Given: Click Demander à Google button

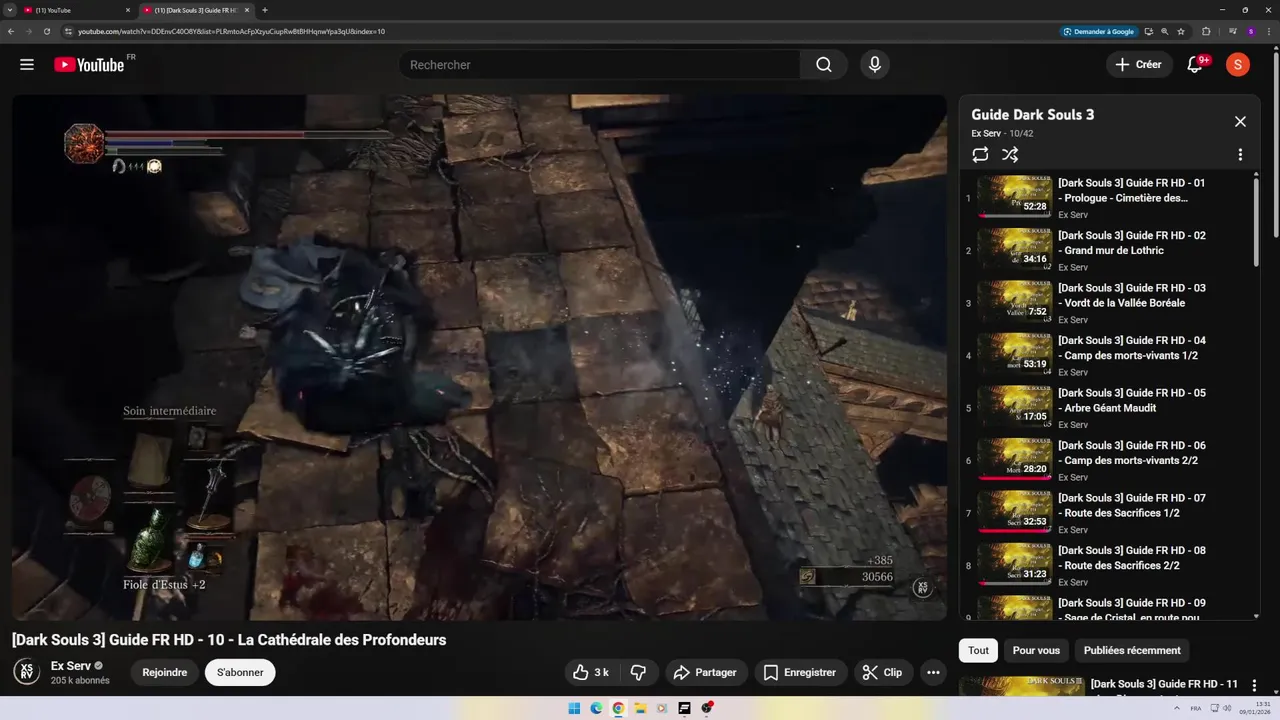Looking at the screenshot, I should [x=1099, y=31].
